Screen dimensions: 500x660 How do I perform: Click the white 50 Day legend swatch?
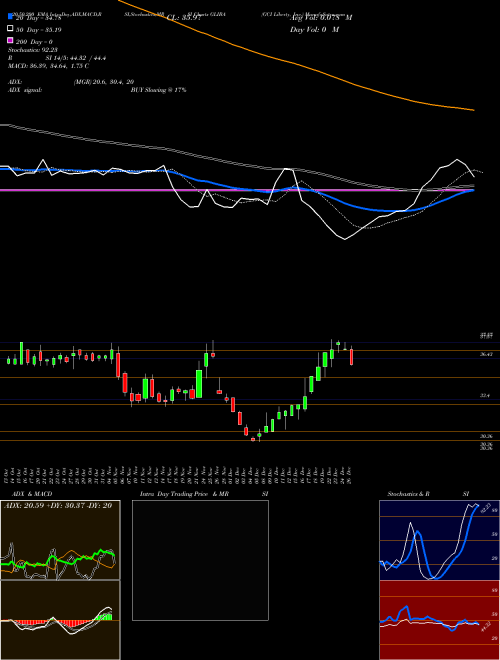10,29
